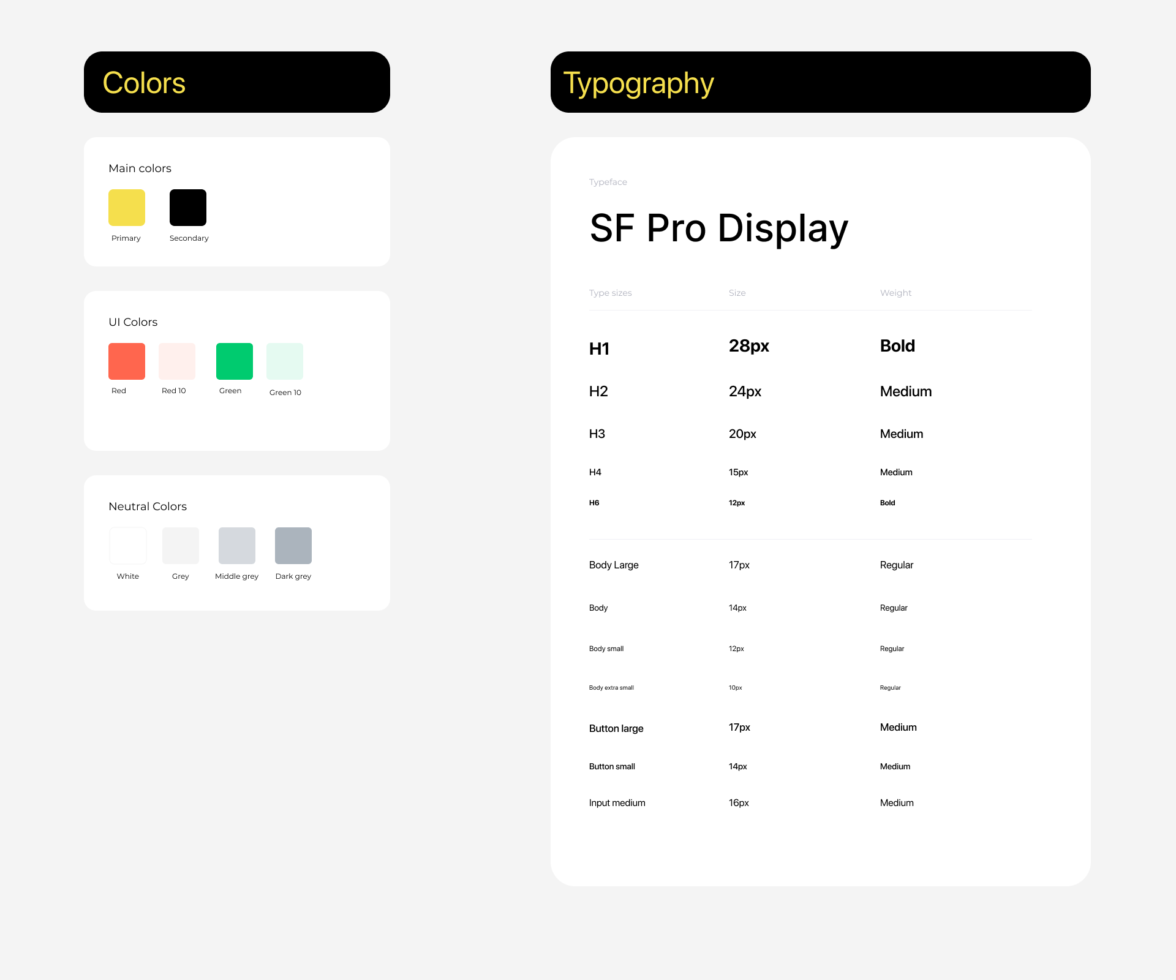Click Medium weight in Button large row

tap(898, 727)
